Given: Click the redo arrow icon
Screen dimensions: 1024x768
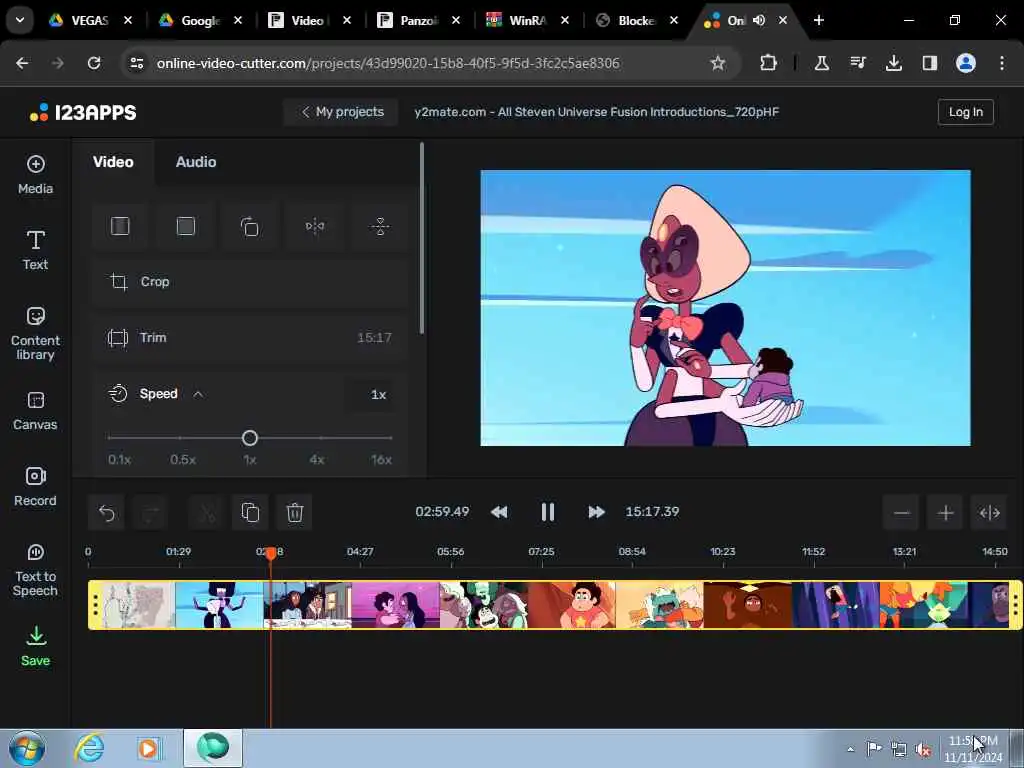Looking at the screenshot, I should point(151,513).
